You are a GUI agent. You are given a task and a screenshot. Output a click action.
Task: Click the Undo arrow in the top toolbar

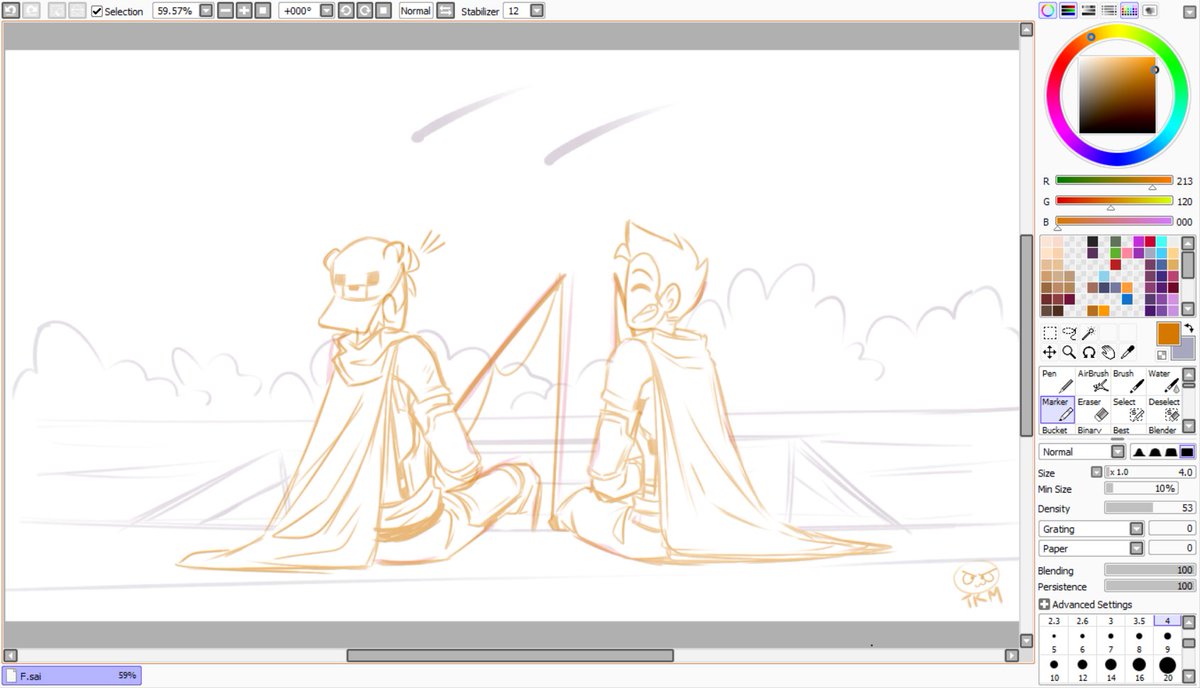pyautogui.click(x=10, y=10)
